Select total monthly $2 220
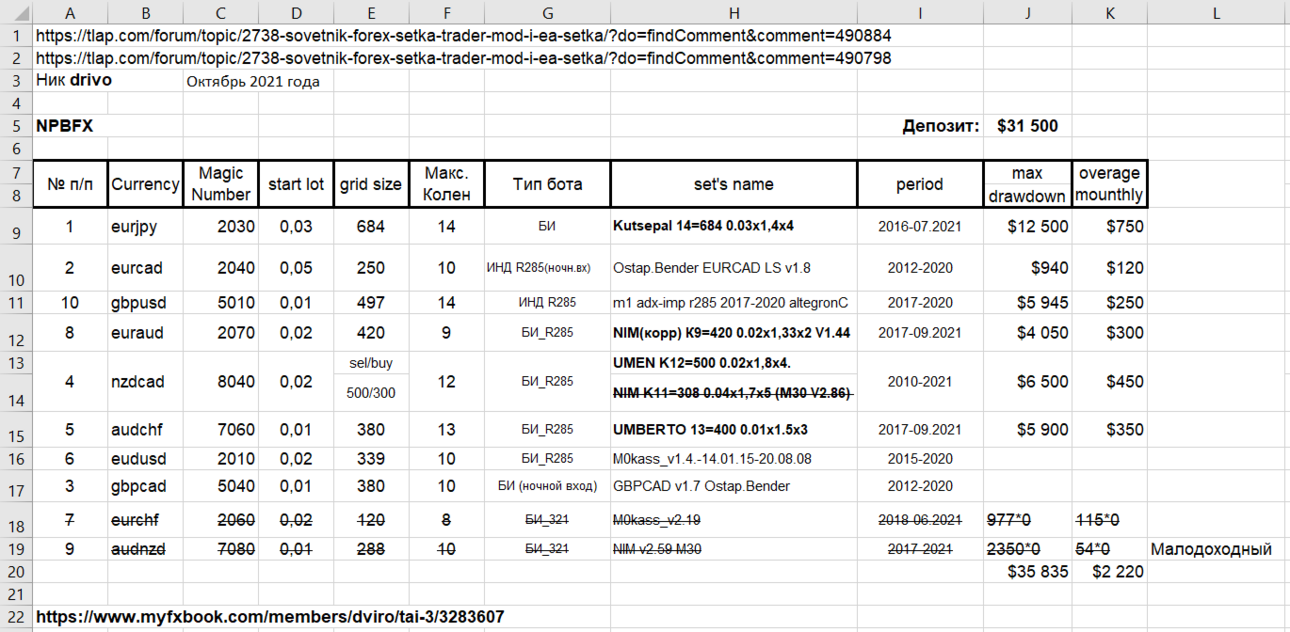 [1109, 572]
